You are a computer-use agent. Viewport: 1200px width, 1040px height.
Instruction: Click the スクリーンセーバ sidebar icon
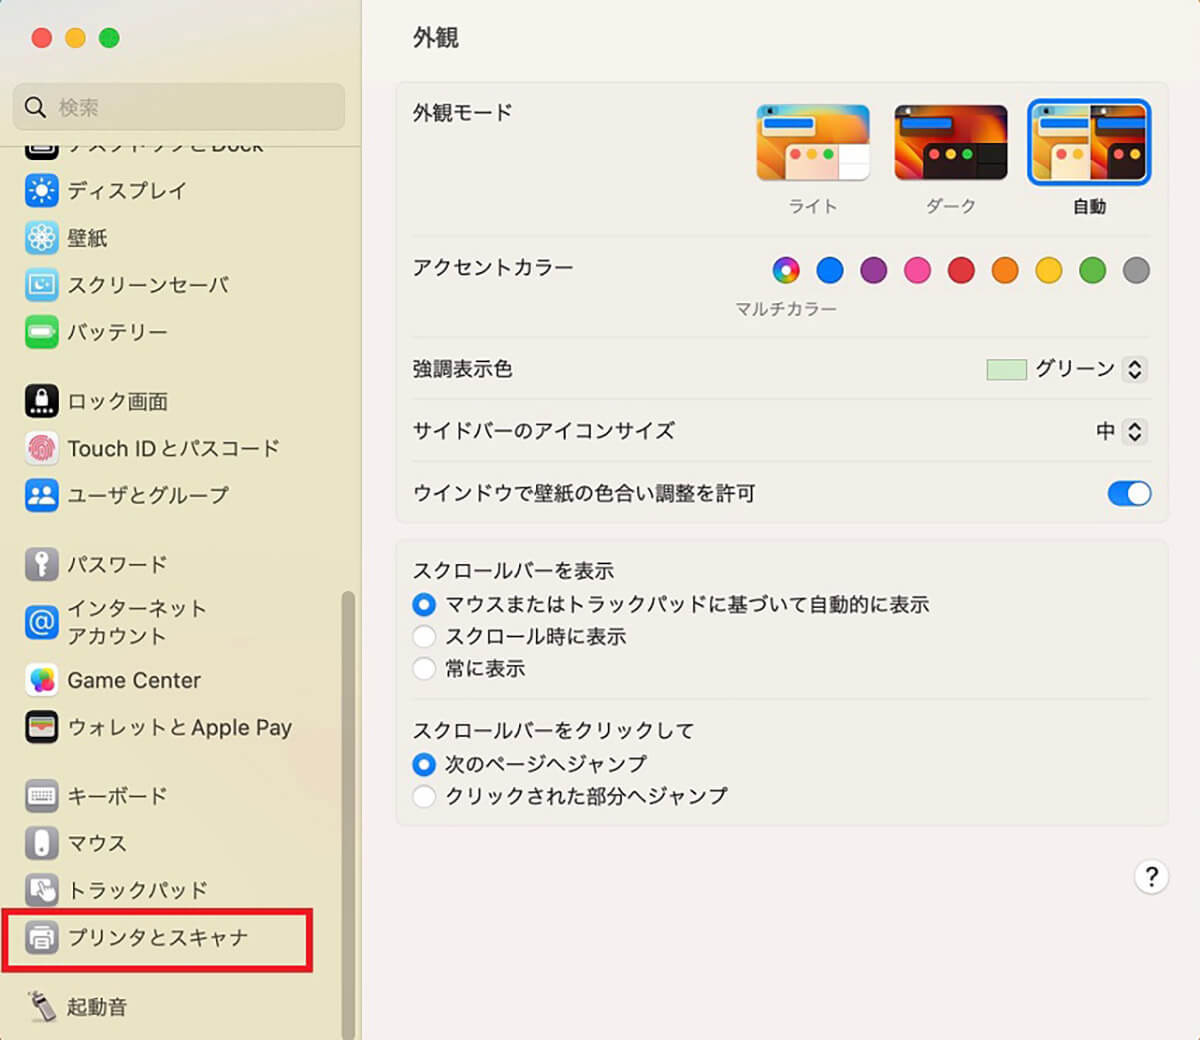(x=42, y=285)
